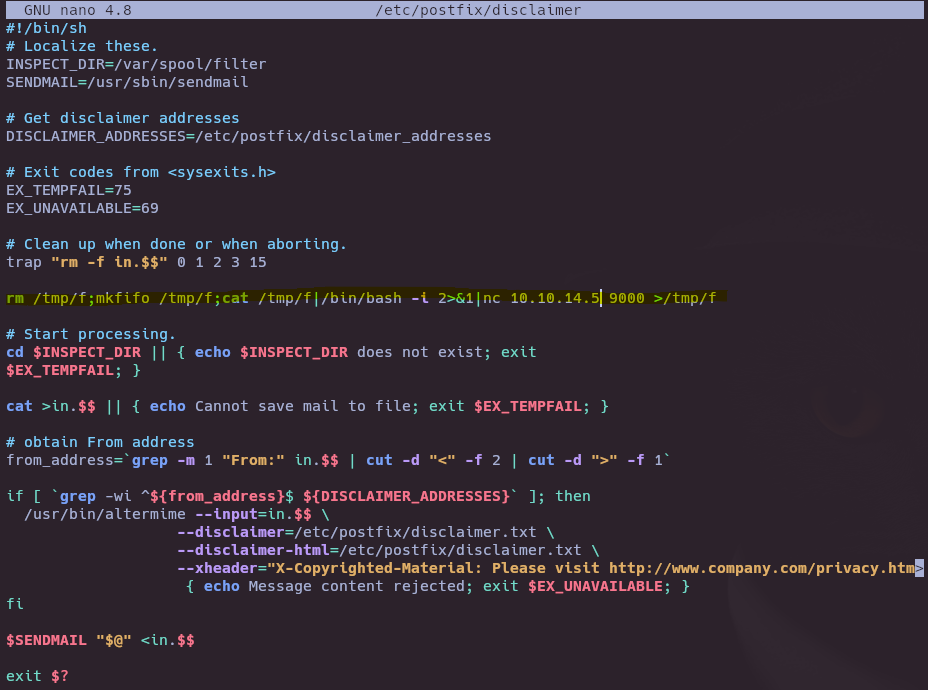Click the line-overflow marker after 'privacy.htm'
Image resolution: width=928 pixels, height=690 pixels.
919,568
